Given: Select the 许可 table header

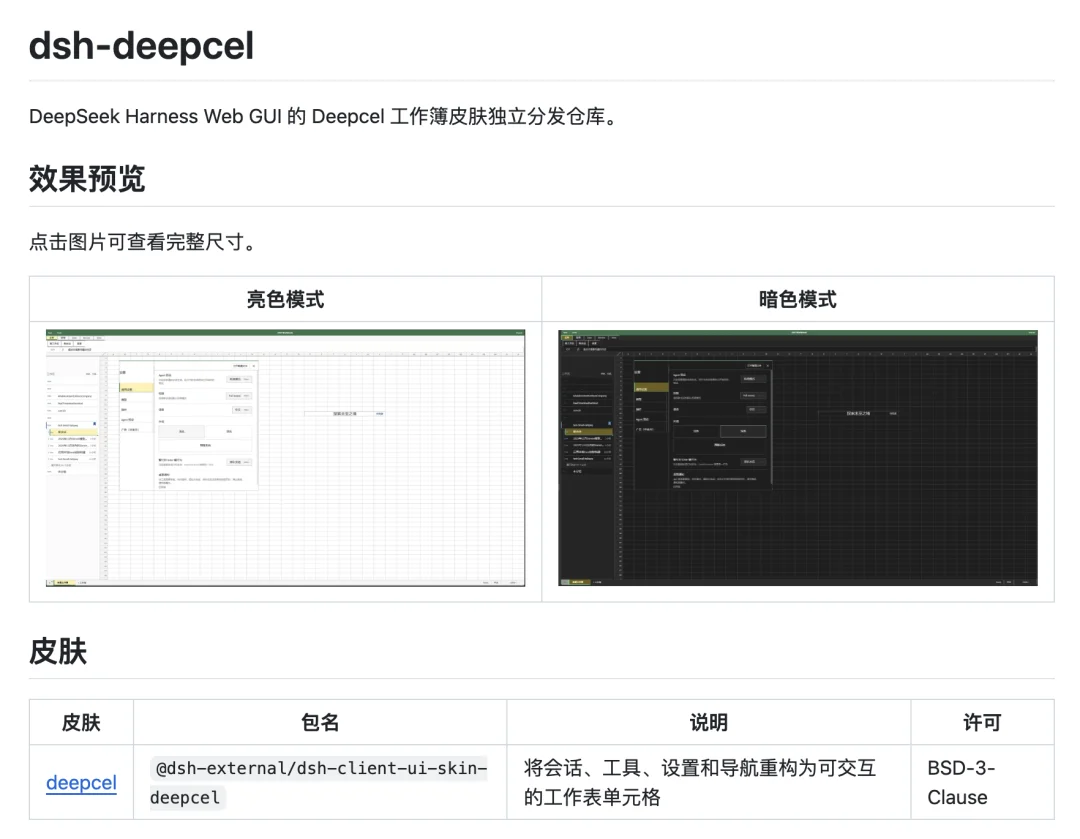Looking at the screenshot, I should click(x=982, y=723).
